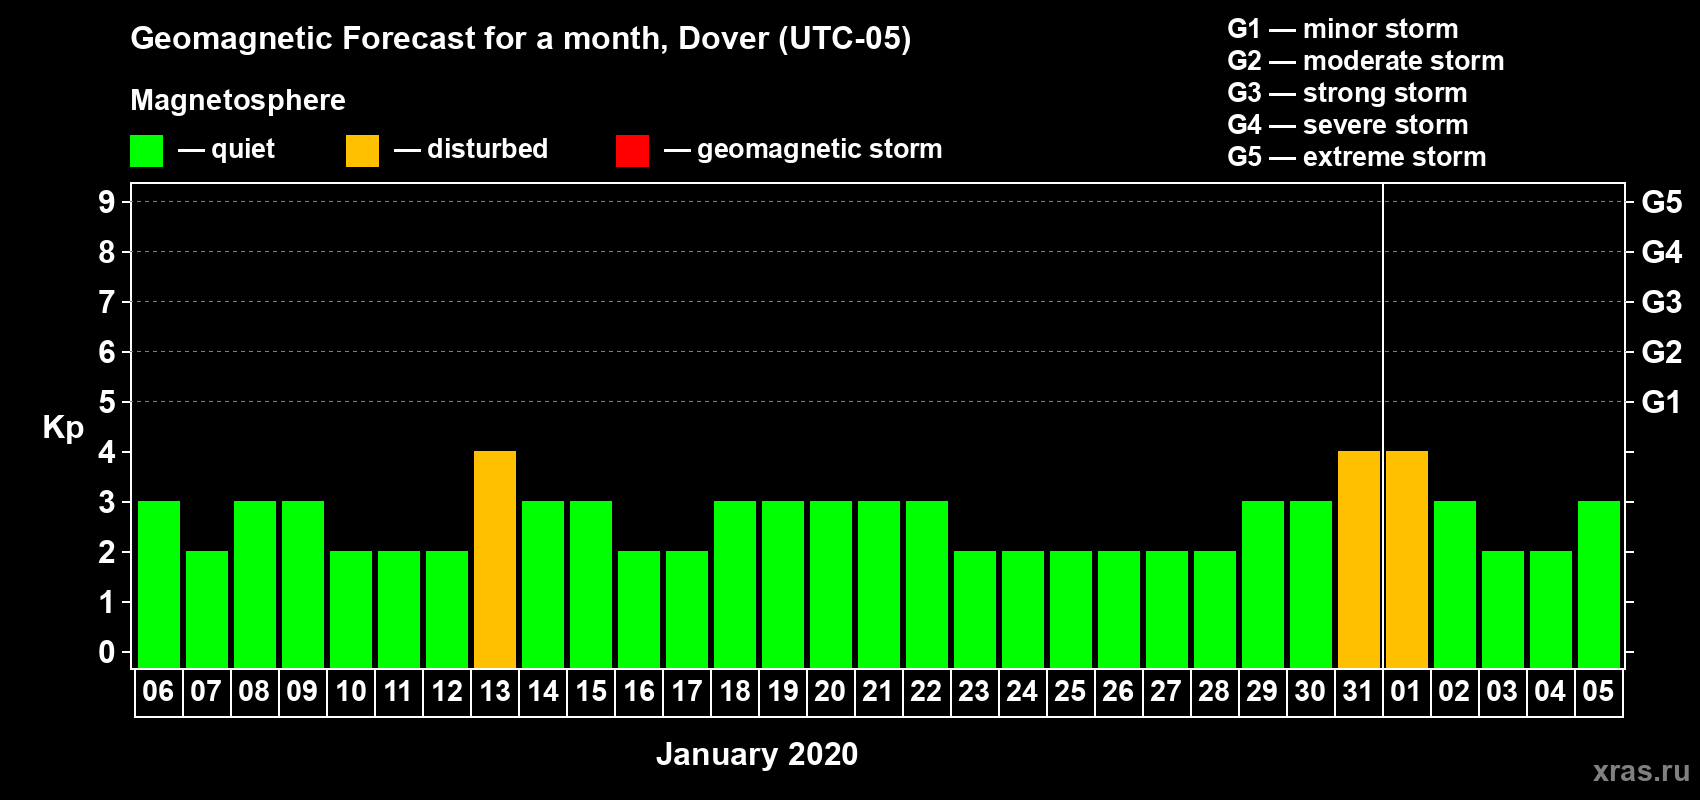1700x800 pixels.
Task: Click the orange disturbed legend swatch
Action: (x=362, y=151)
